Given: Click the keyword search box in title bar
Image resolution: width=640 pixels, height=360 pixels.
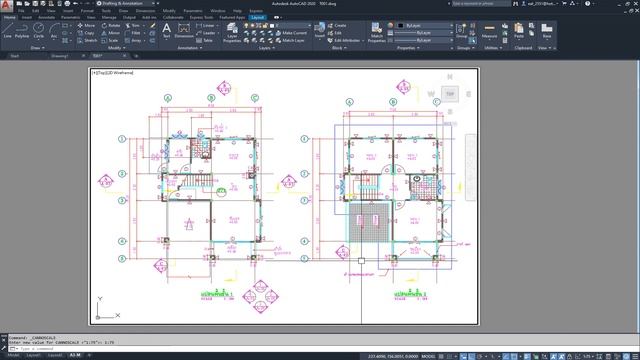Looking at the screenshot, I should point(481,3).
